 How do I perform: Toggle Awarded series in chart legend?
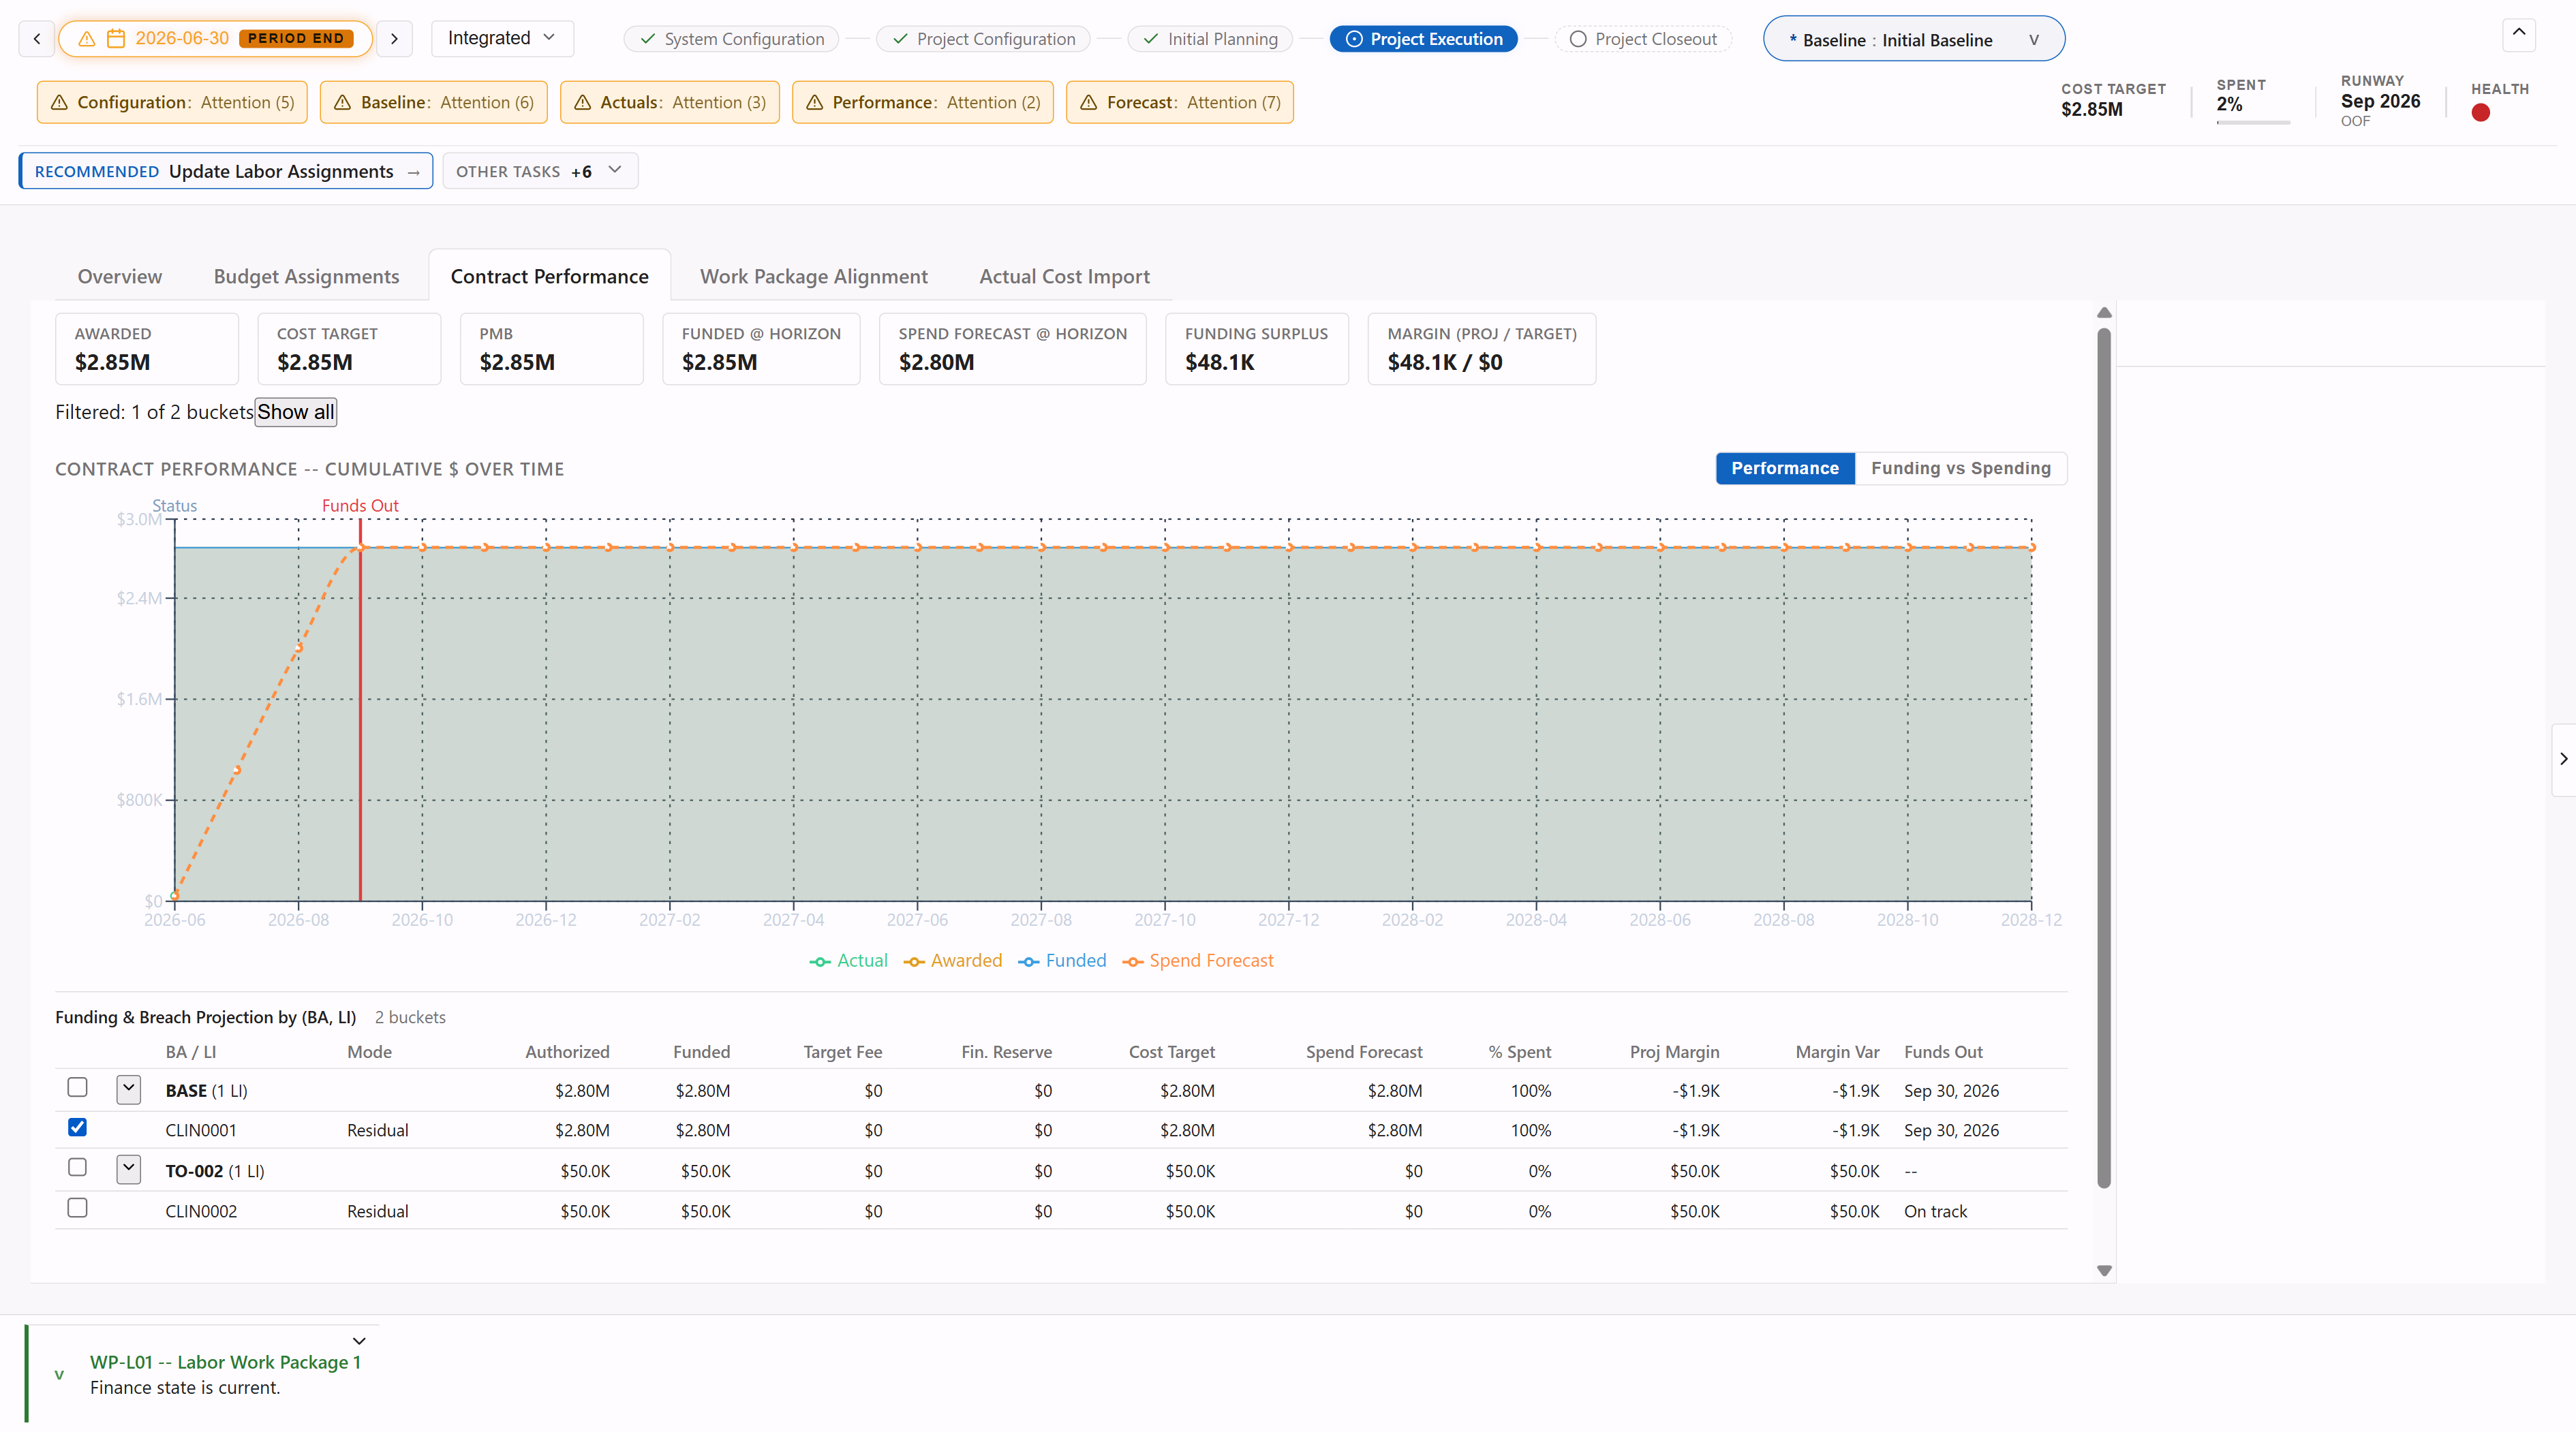pyautogui.click(x=952, y=960)
